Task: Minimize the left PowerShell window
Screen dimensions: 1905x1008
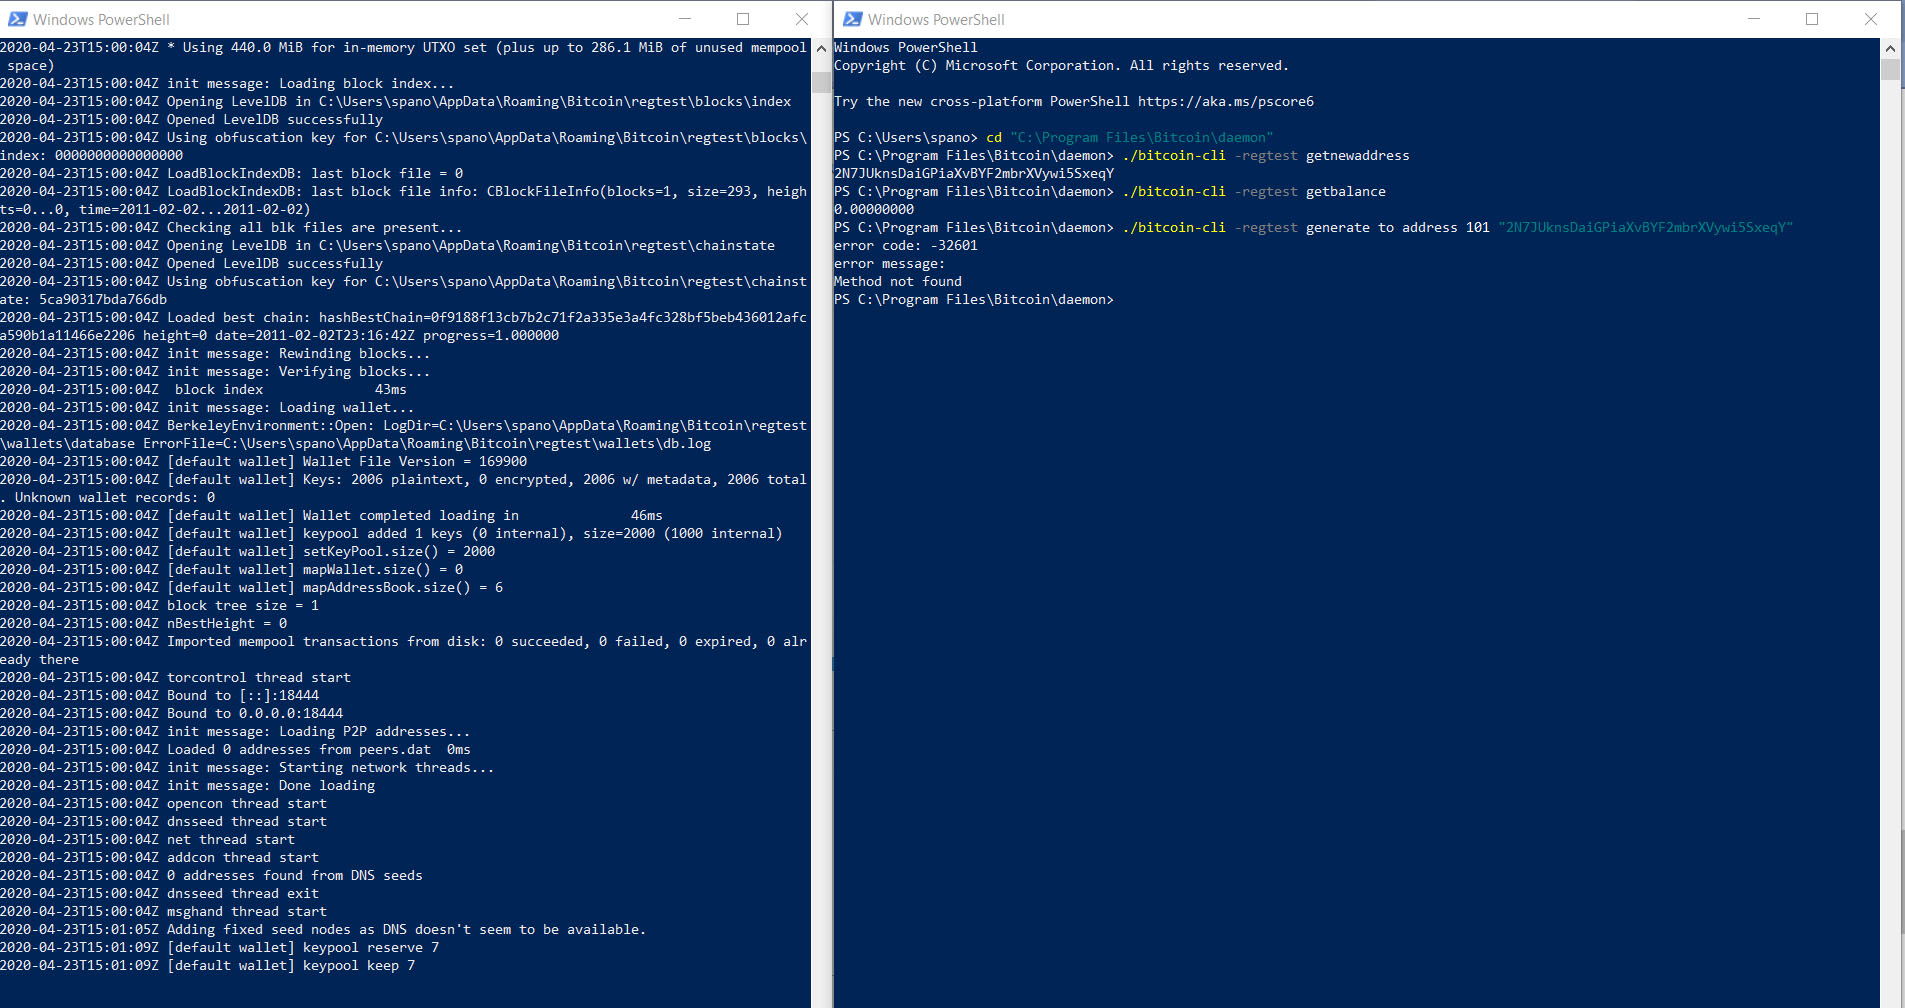Action: pos(685,19)
